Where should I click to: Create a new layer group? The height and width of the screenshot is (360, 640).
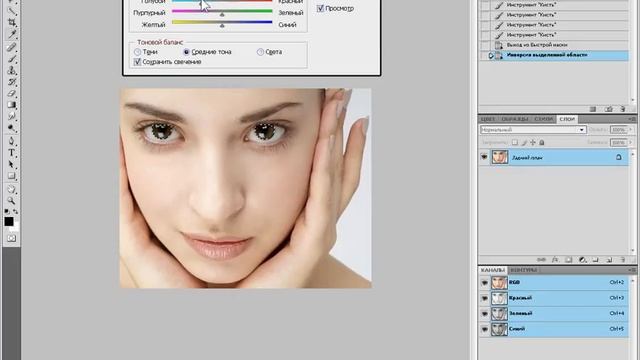(x=596, y=260)
